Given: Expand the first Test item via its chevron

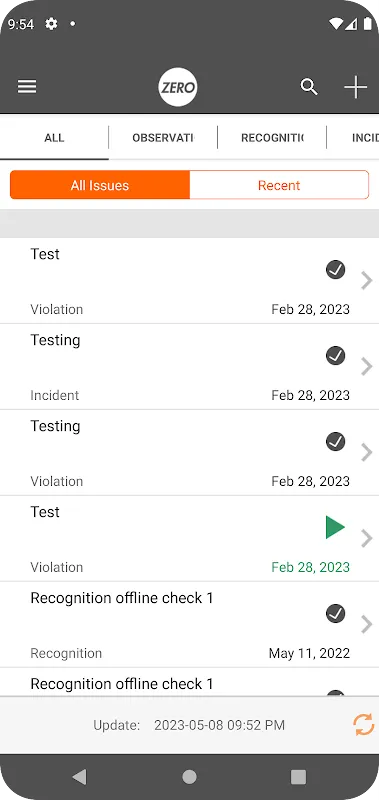Looking at the screenshot, I should tap(366, 281).
